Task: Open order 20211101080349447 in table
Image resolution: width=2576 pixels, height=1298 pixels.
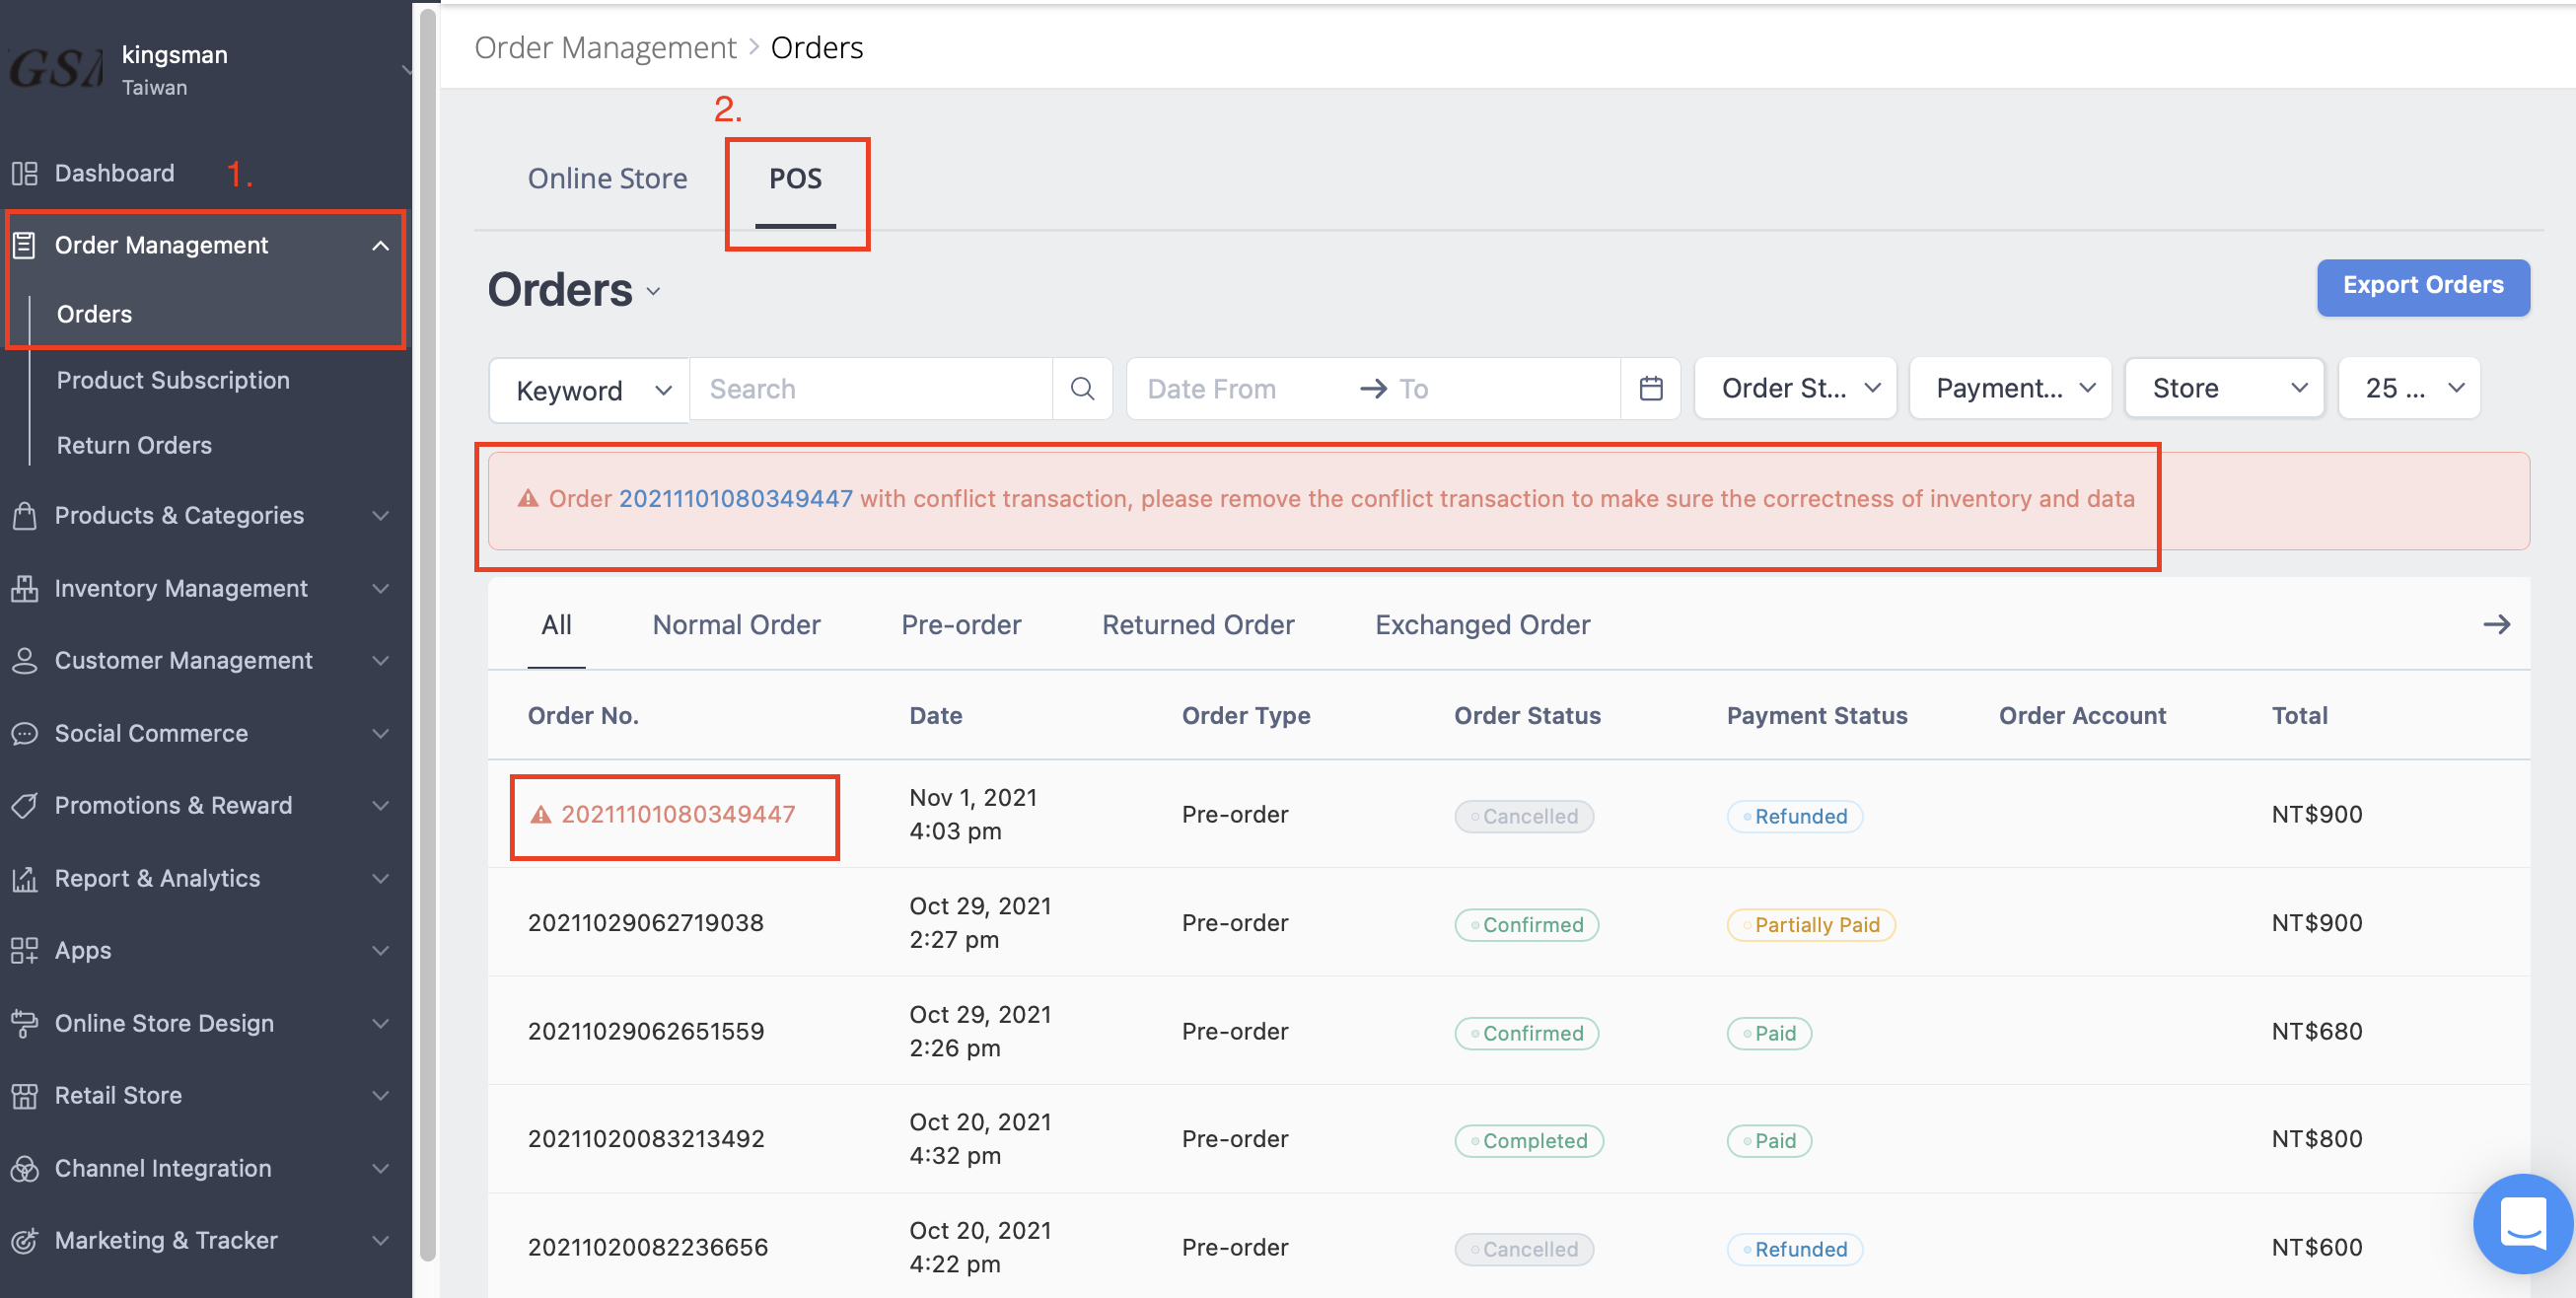Action: (x=678, y=814)
